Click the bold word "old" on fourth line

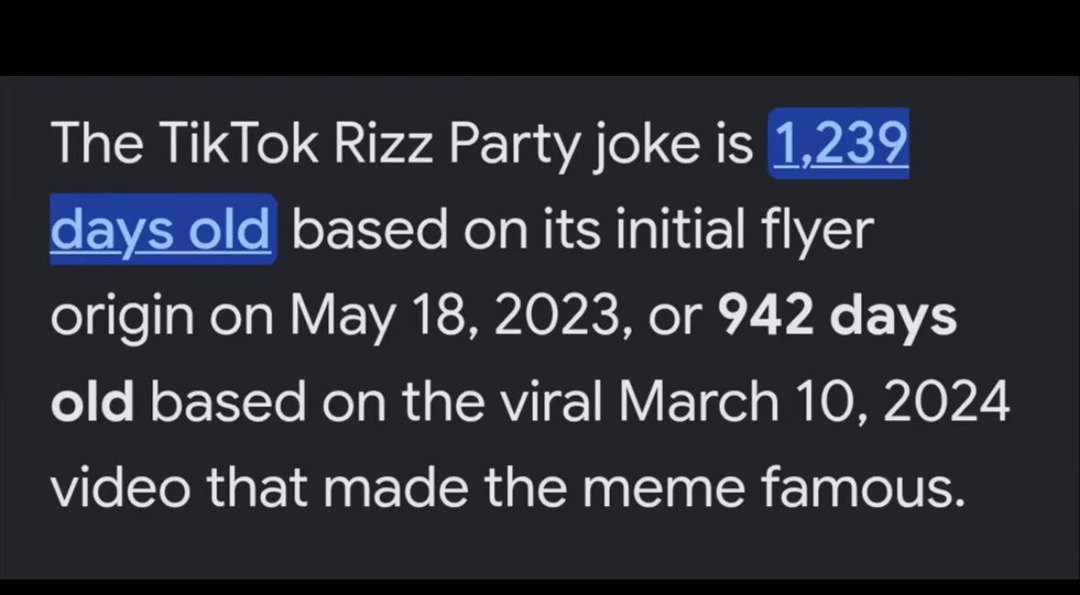pos(92,402)
